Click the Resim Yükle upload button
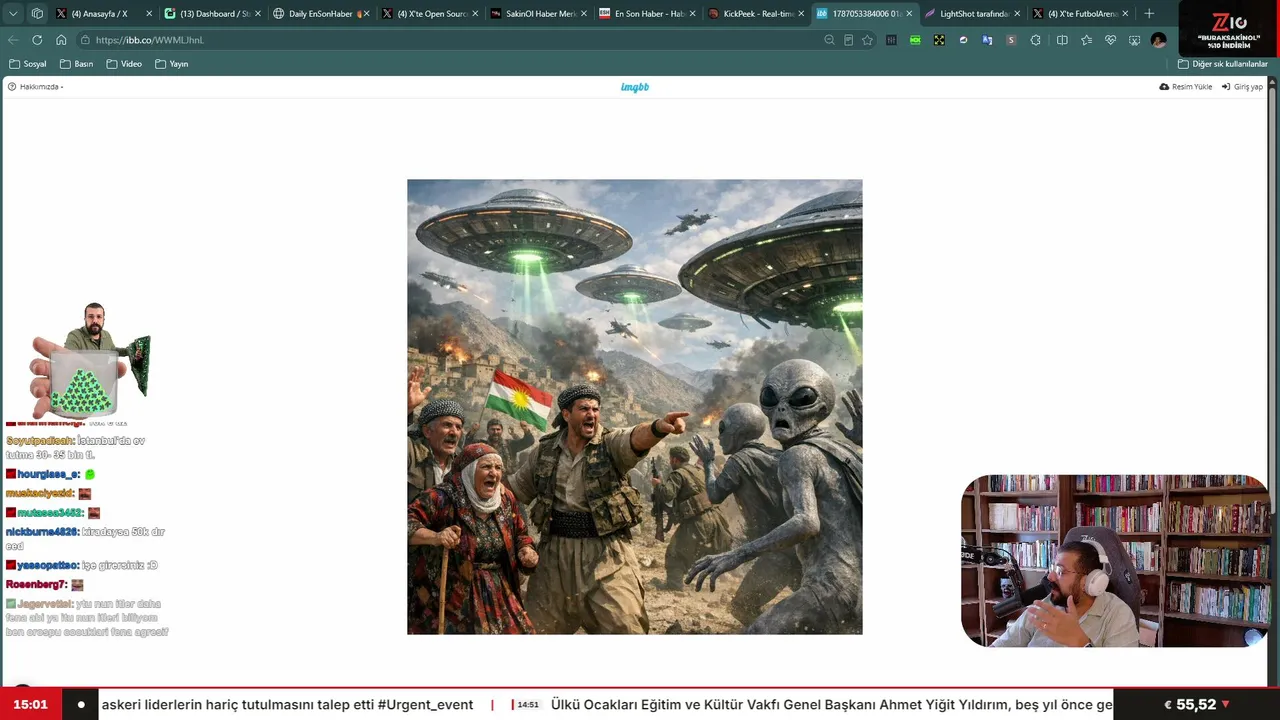Image resolution: width=1280 pixels, height=720 pixels. 1186,87
